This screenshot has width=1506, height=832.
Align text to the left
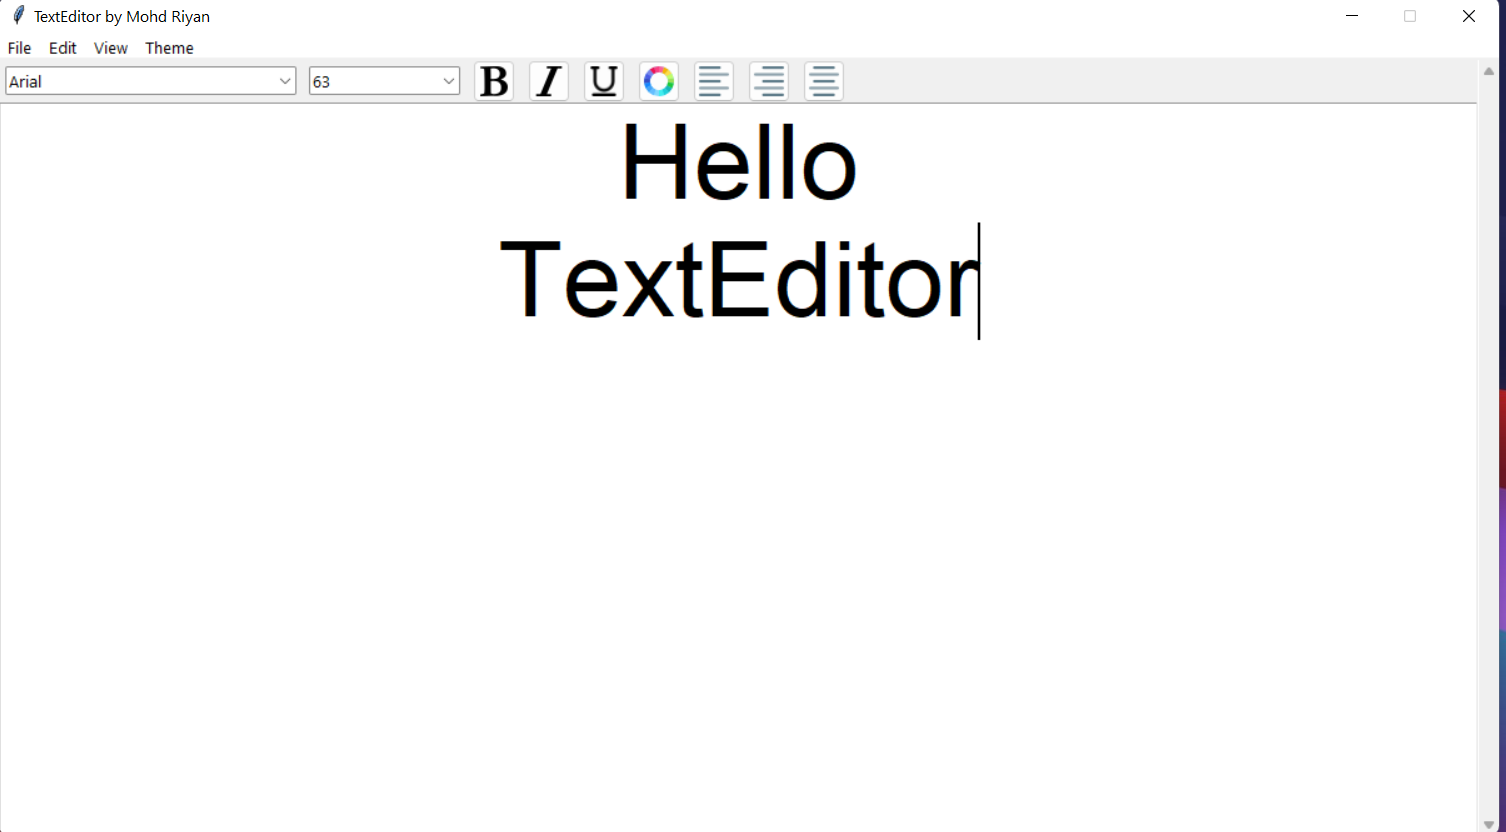(713, 81)
